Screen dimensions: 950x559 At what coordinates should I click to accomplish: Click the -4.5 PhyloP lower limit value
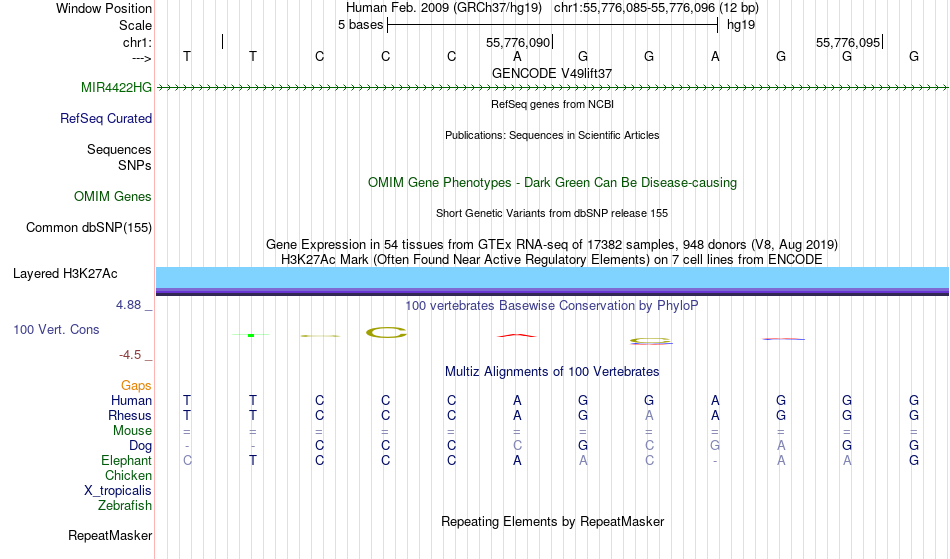coord(130,354)
